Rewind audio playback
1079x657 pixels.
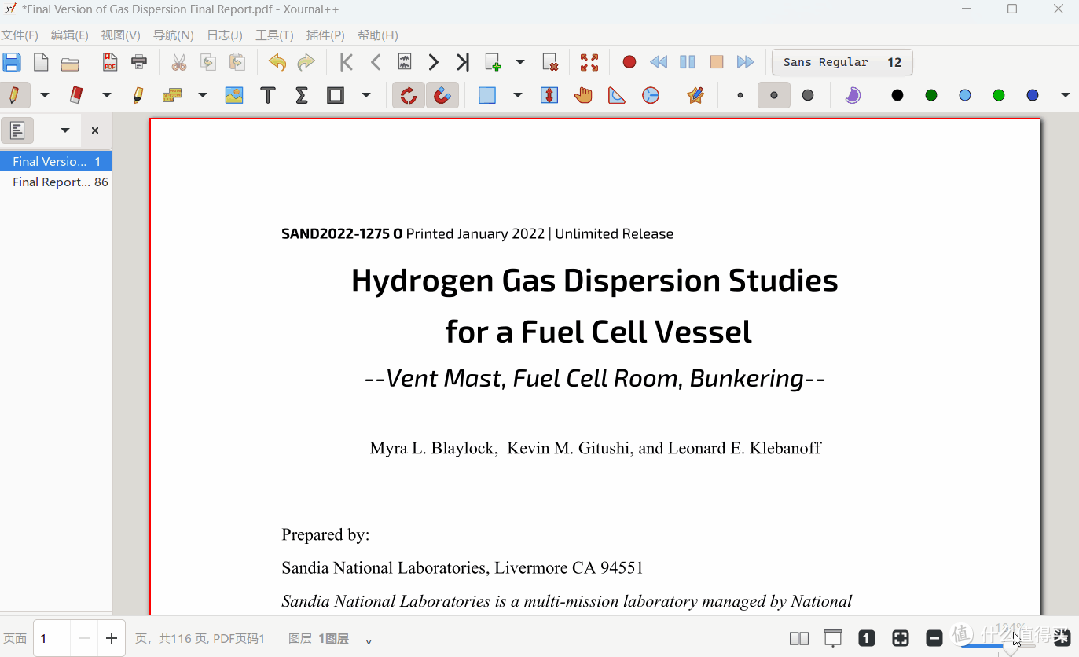coord(659,62)
